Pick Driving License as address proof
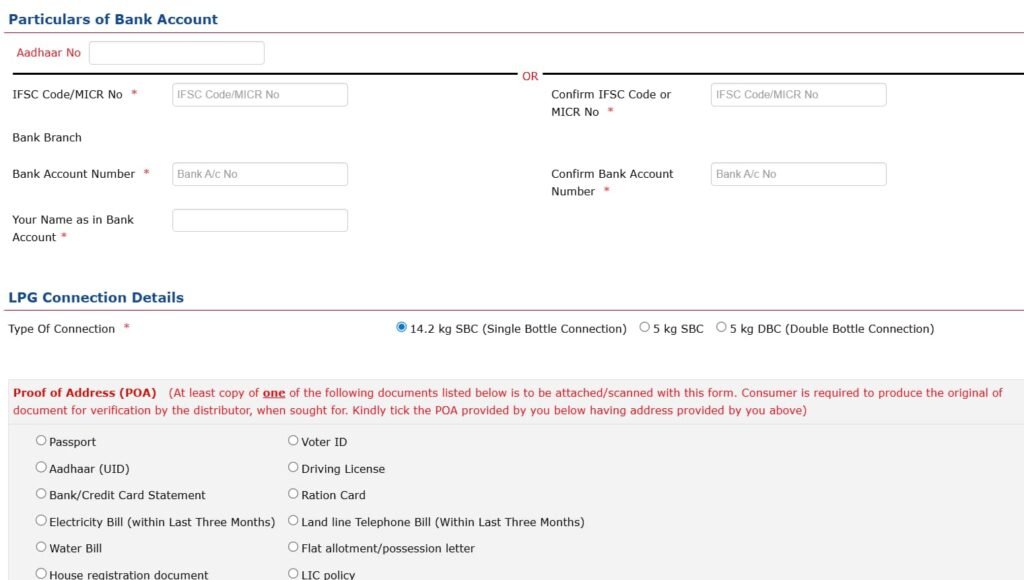Image resolution: width=1024 pixels, height=580 pixels. tap(293, 468)
